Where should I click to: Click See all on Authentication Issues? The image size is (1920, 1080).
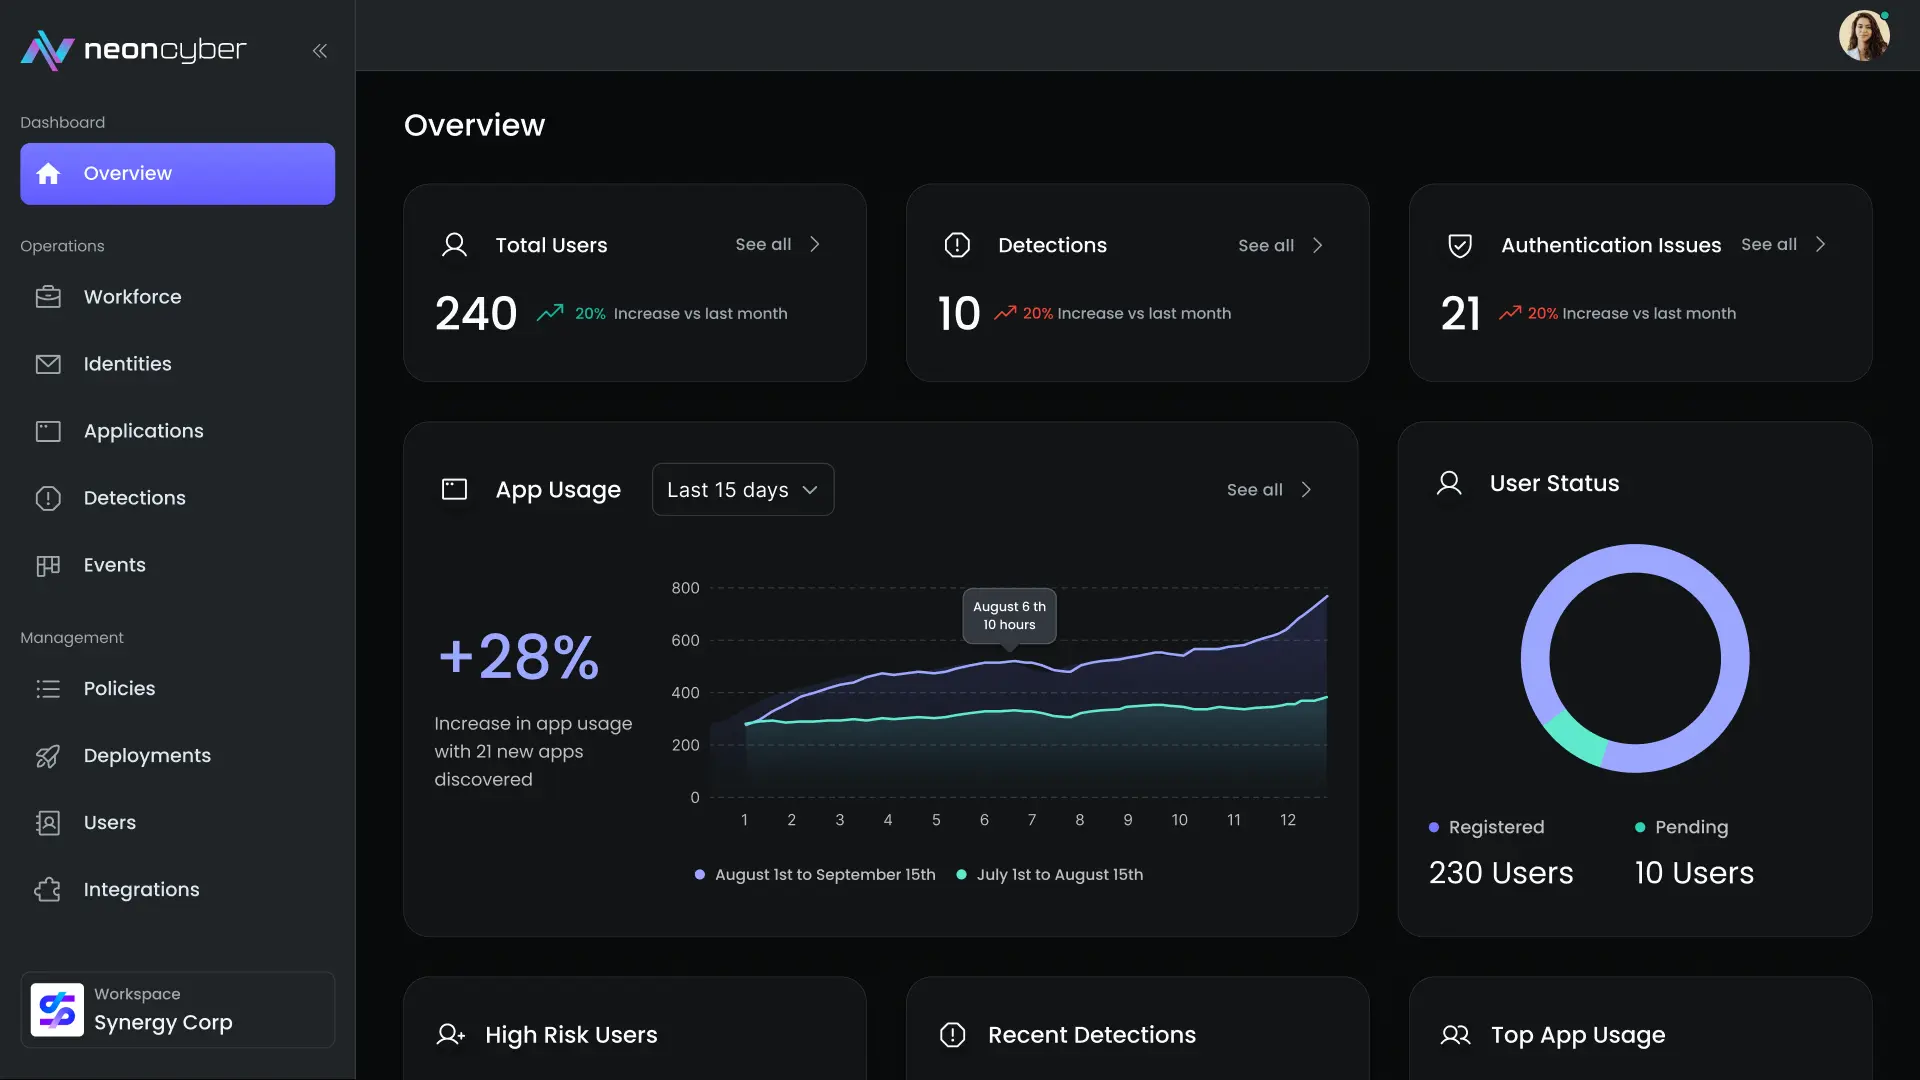click(1768, 245)
